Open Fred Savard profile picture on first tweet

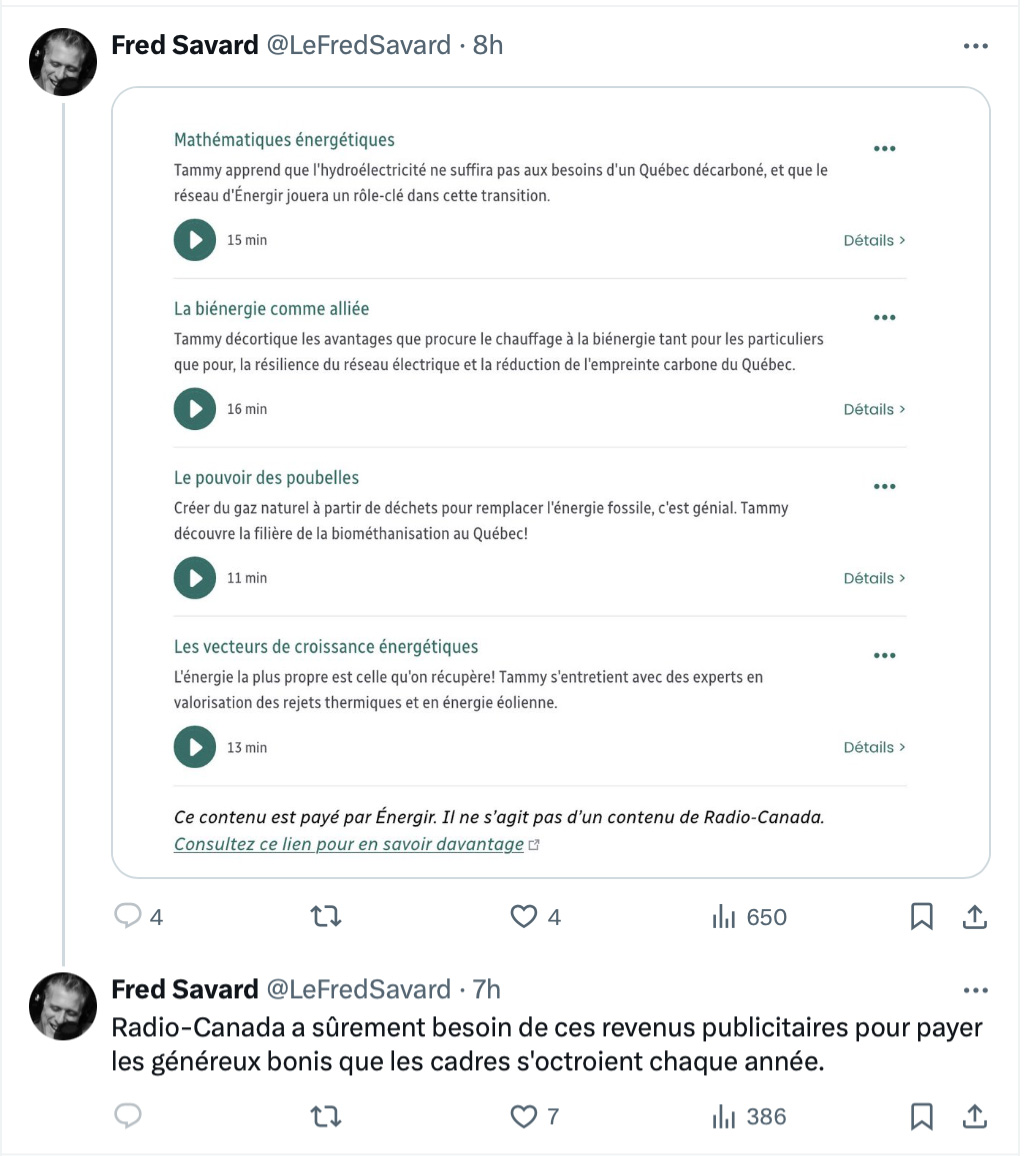[63, 62]
